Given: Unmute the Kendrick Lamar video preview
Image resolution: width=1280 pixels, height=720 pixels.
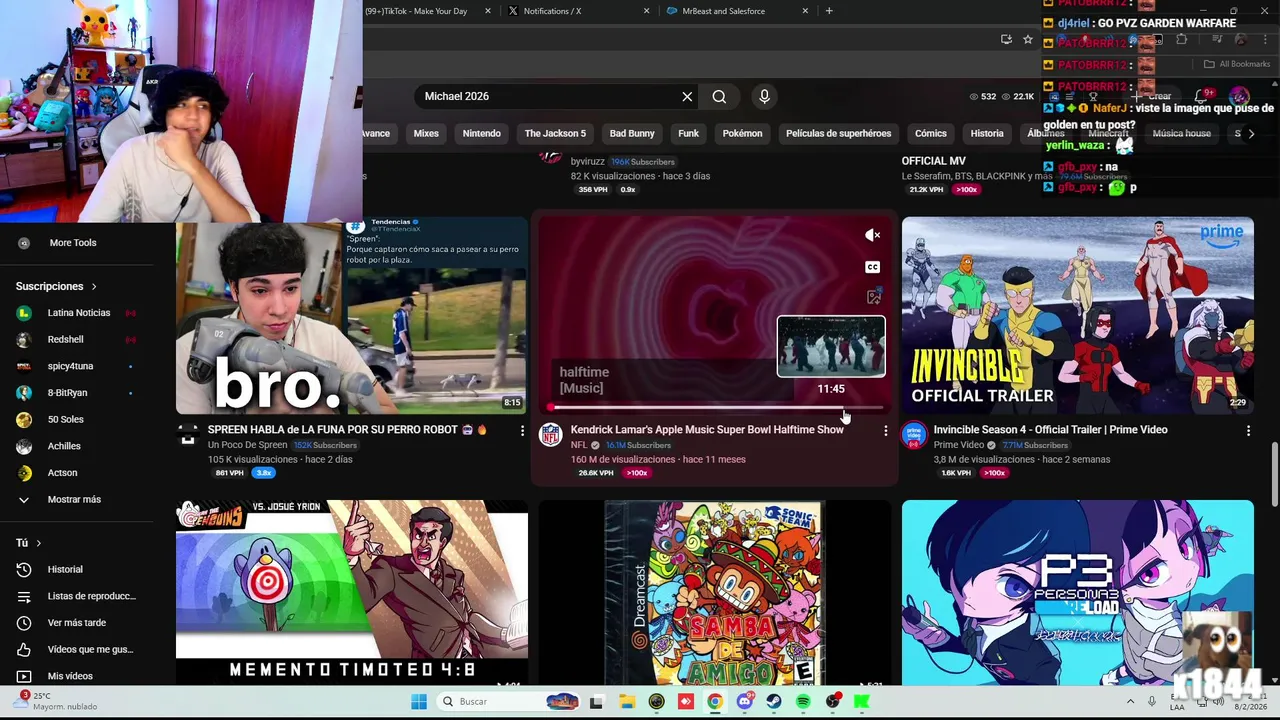Looking at the screenshot, I should [873, 235].
